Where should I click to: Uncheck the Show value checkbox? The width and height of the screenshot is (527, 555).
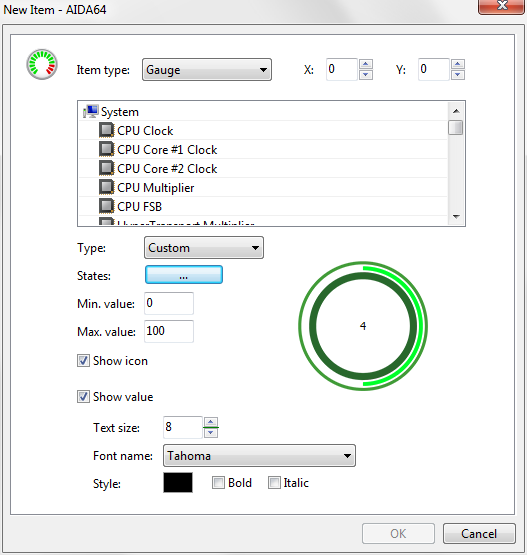pyautogui.click(x=83, y=396)
